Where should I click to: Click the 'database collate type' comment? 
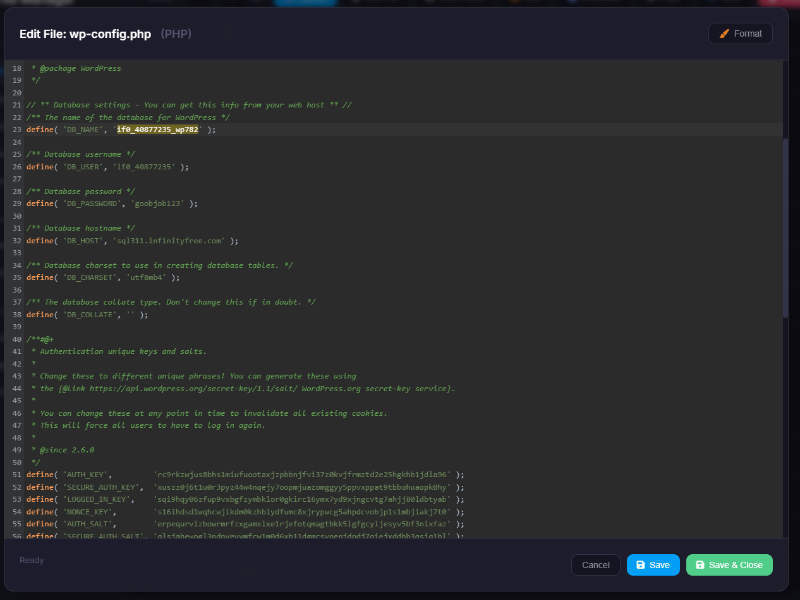point(171,302)
